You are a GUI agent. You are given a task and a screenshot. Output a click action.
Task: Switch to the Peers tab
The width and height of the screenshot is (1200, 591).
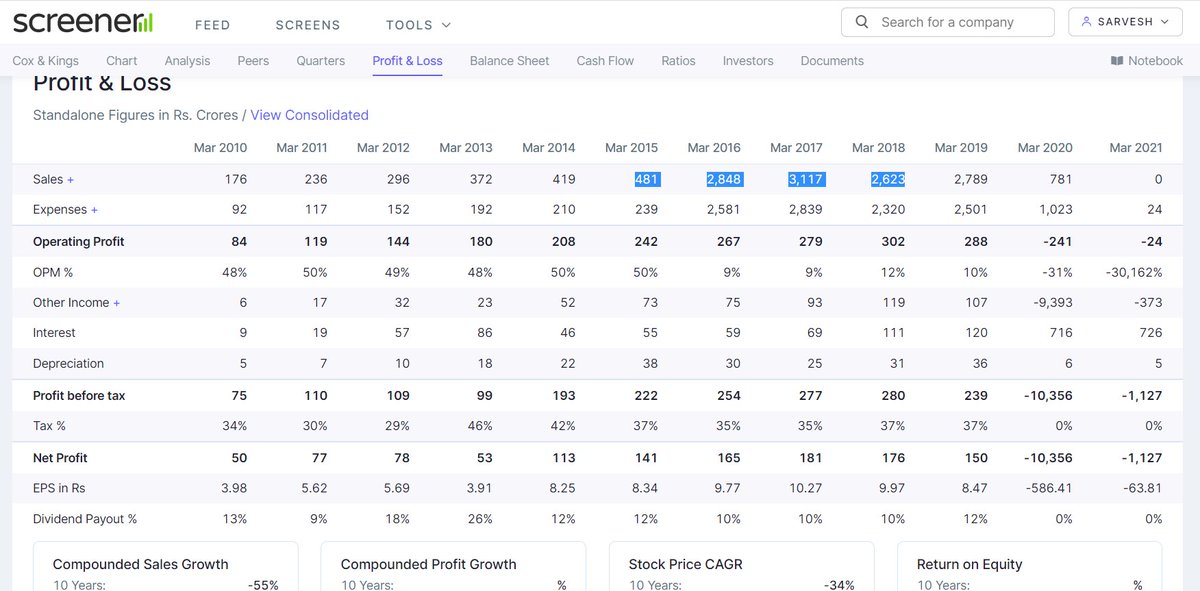253,61
